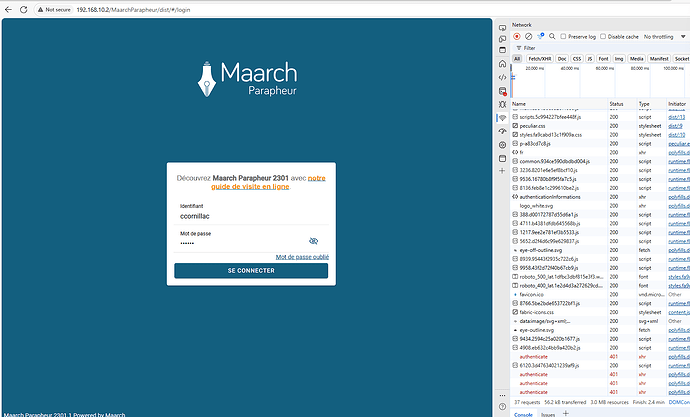The image size is (690, 417).
Task: Select the Network wifi icon tool
Action: pyautogui.click(x=502, y=118)
